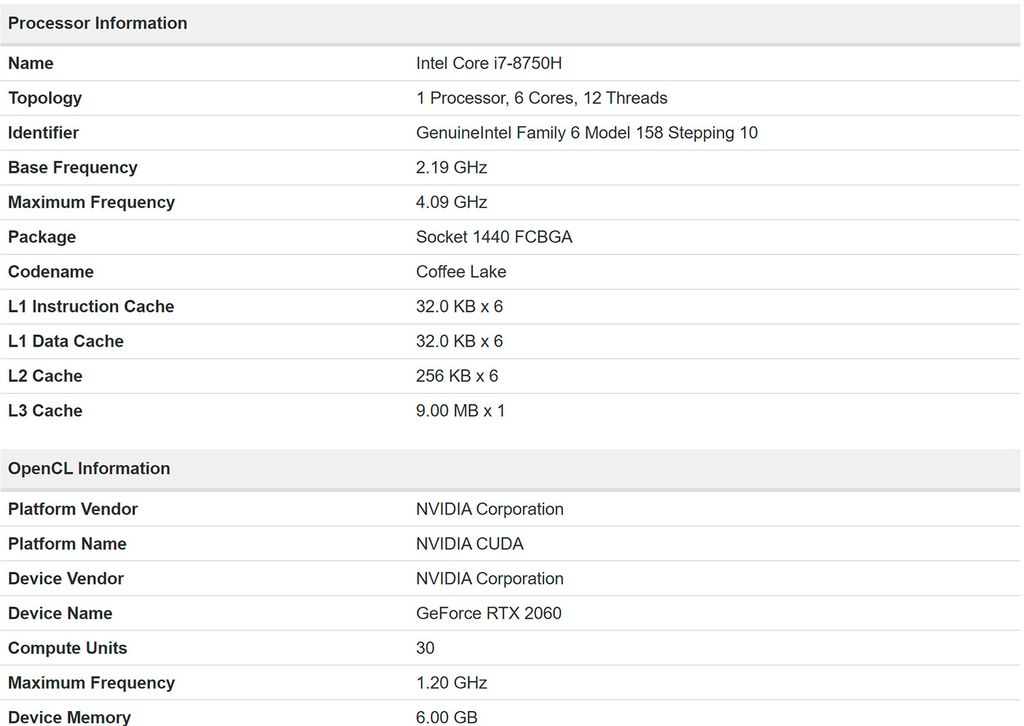Select the 9.00 MB x 1 value
The width and height of the screenshot is (1024, 726).
click(460, 411)
